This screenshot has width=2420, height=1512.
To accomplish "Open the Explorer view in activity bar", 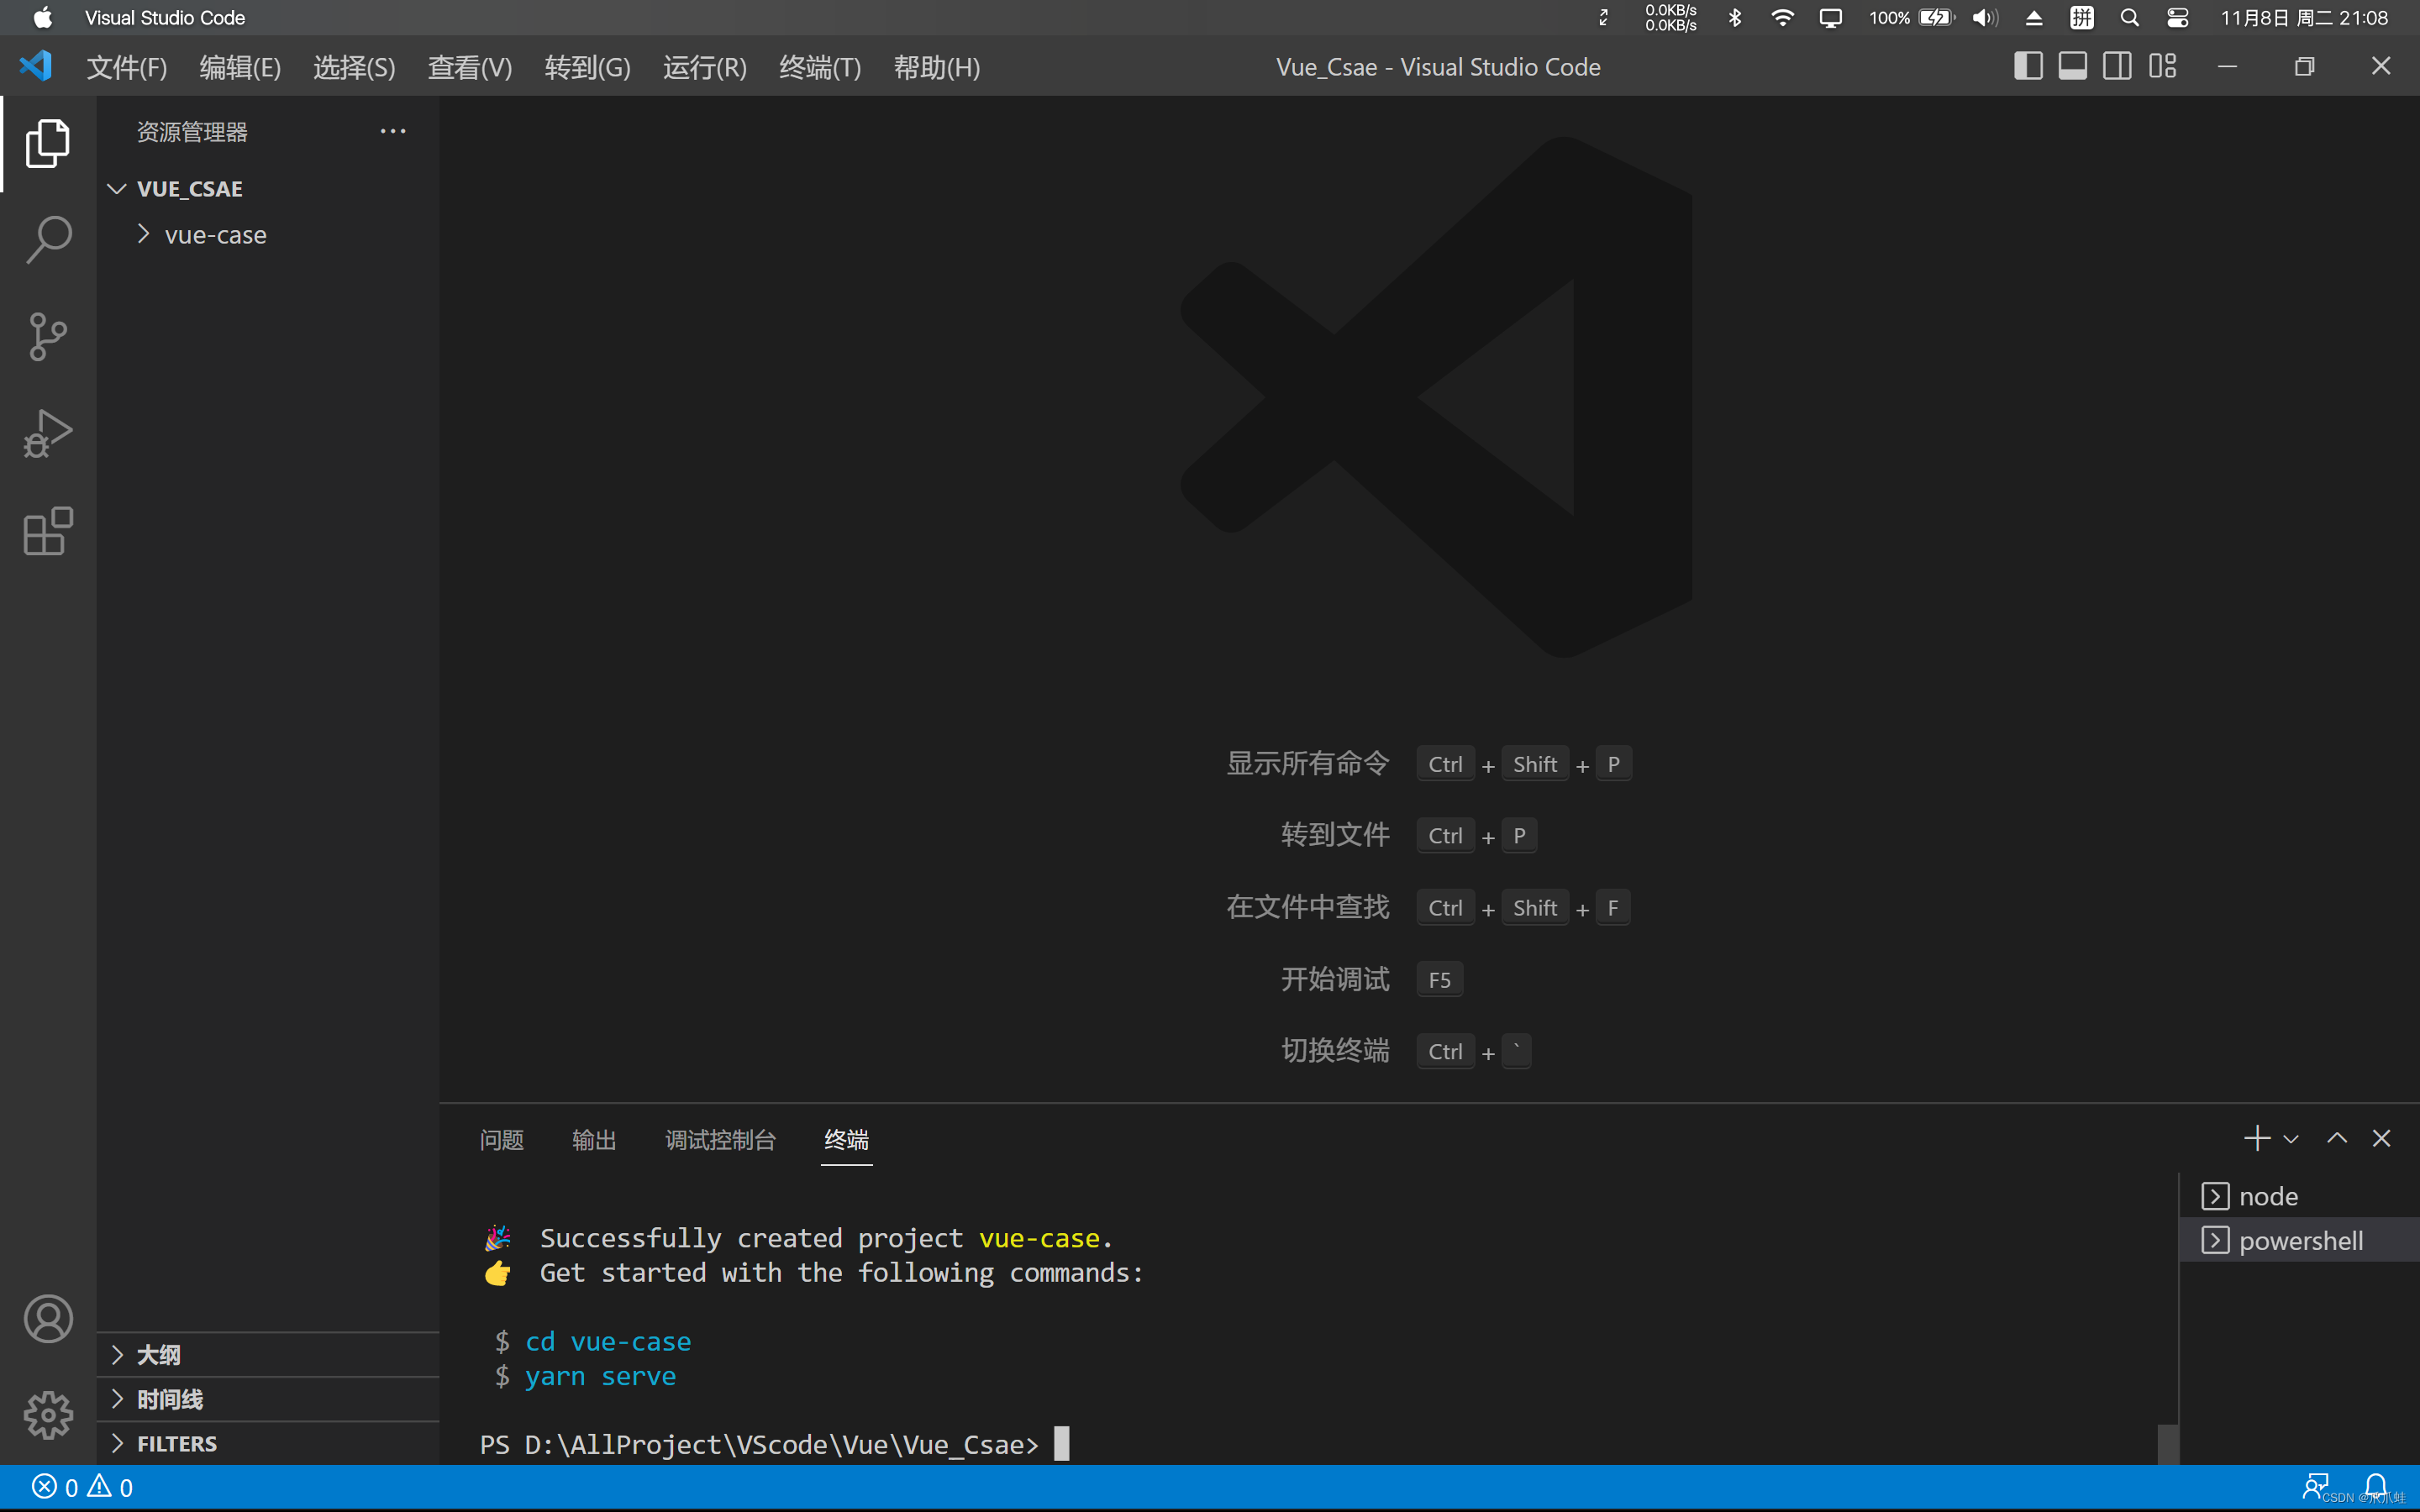I will [x=48, y=144].
